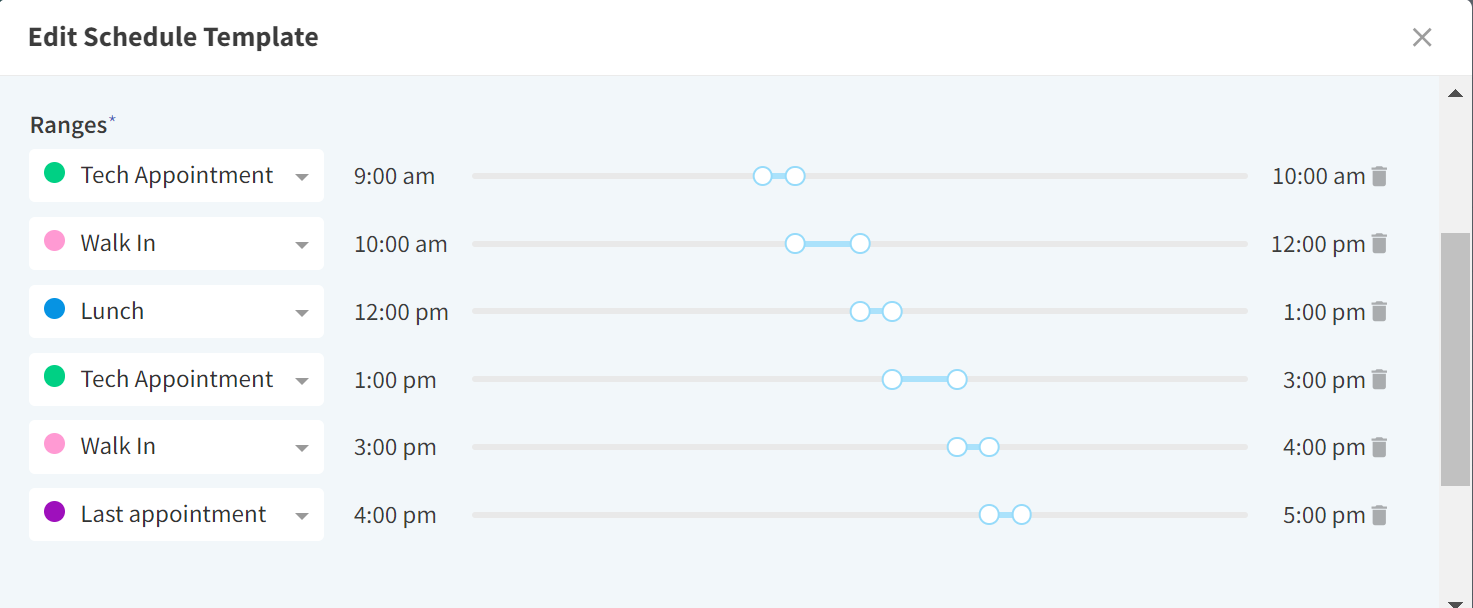The image size is (1473, 608).
Task: Click the scroll up arrow of the dialog
Action: (1455, 94)
